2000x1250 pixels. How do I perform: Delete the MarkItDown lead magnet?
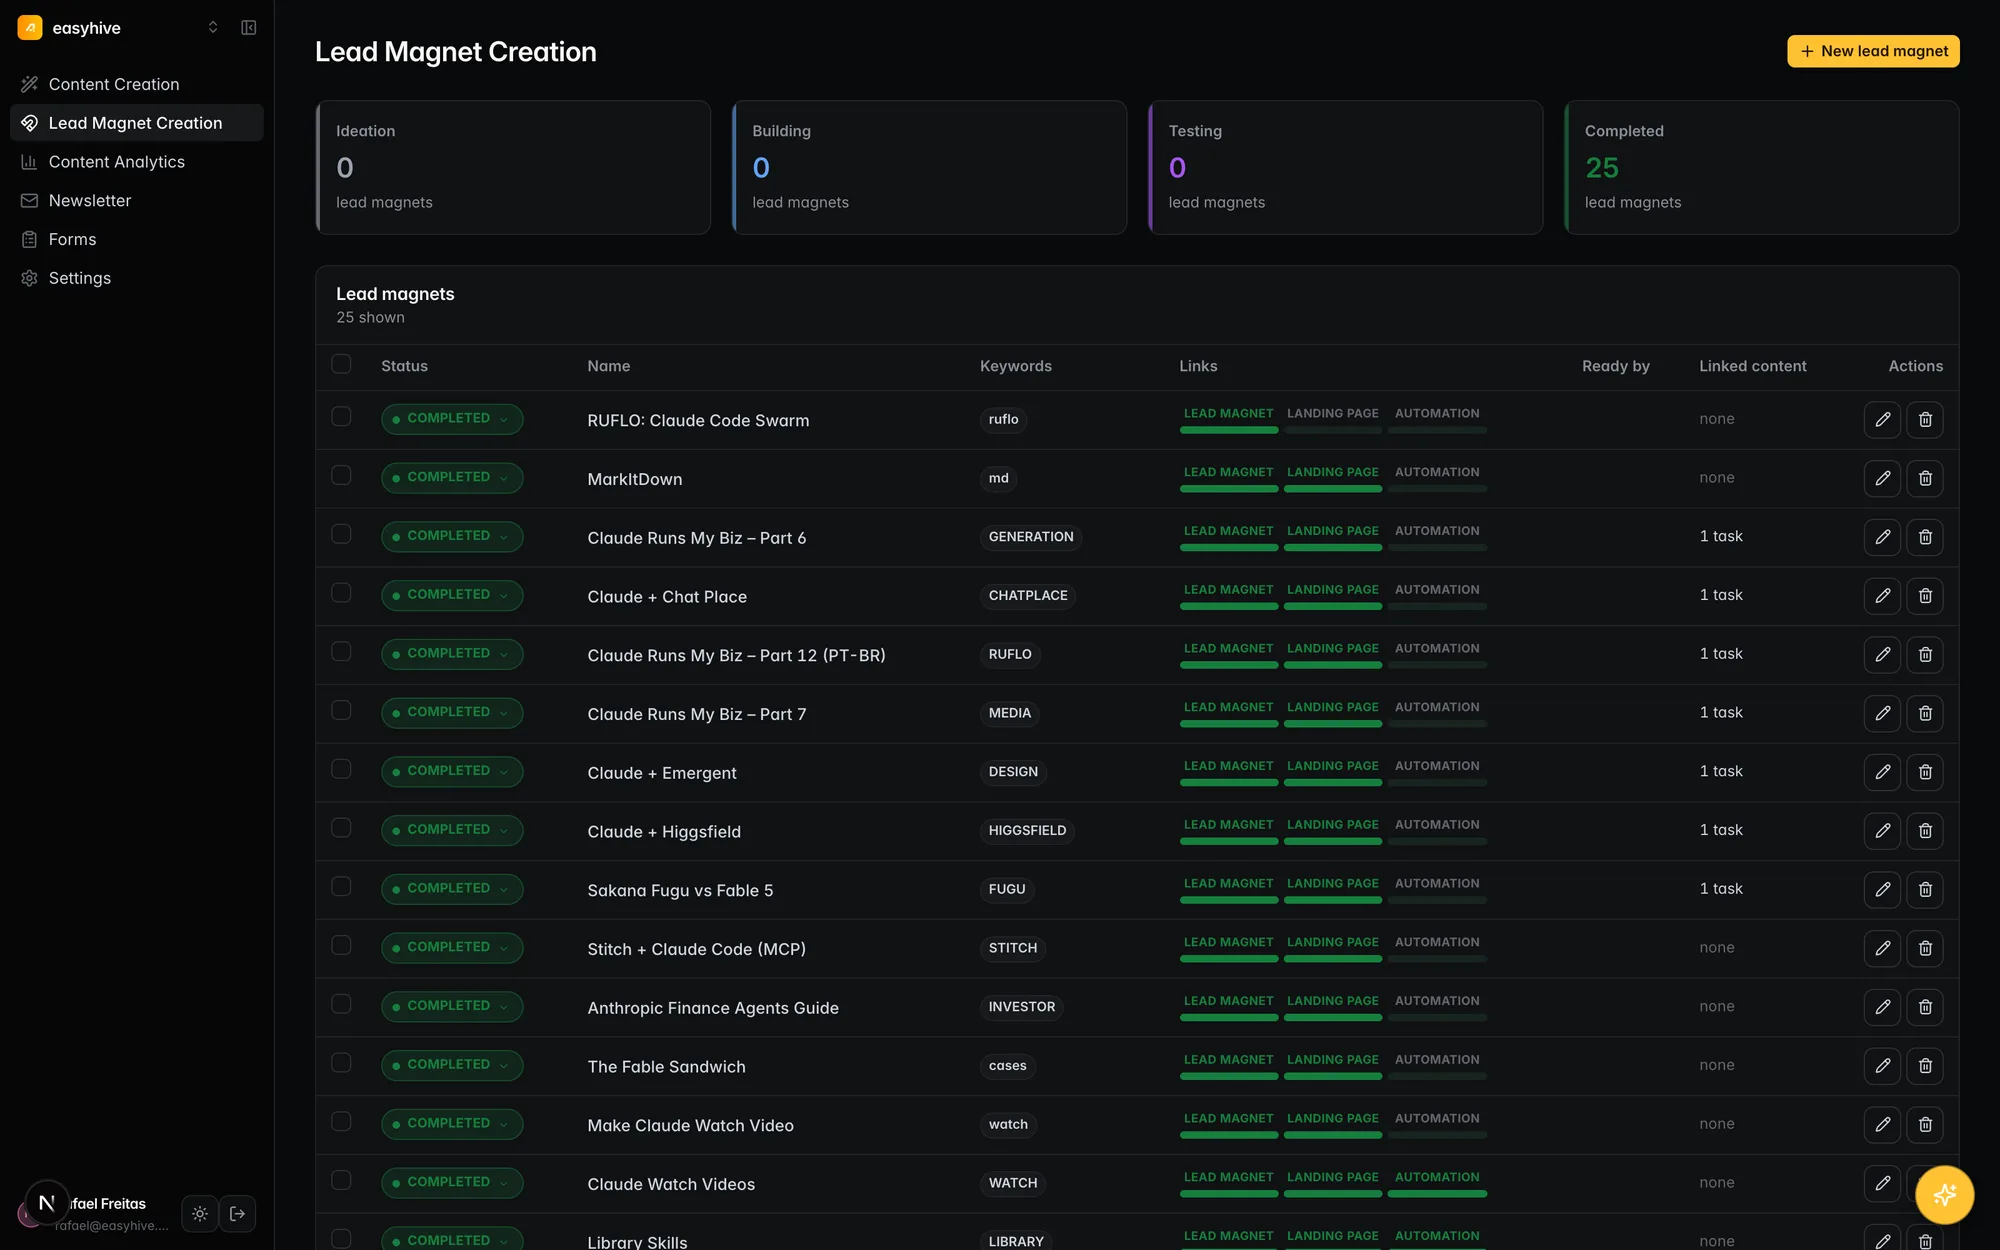(x=1925, y=478)
